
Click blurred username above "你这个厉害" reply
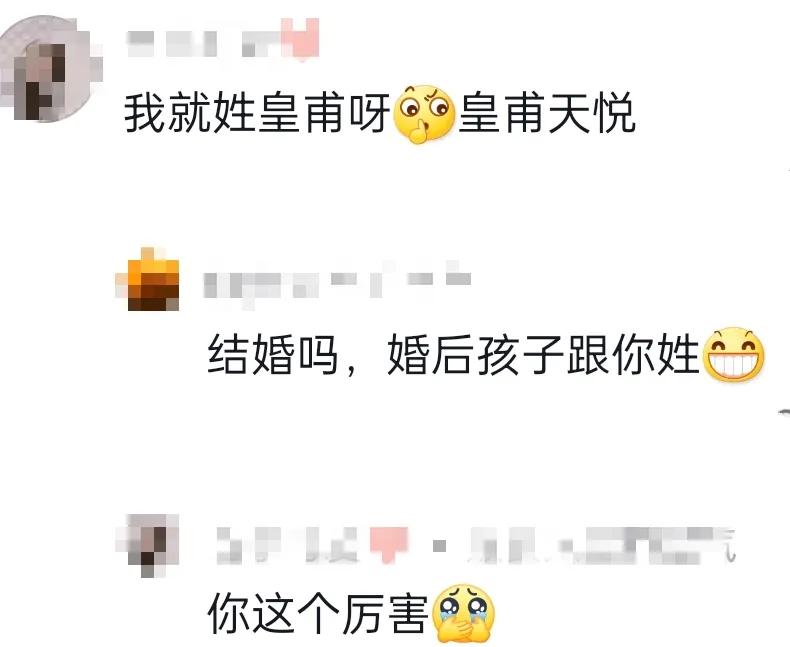(287, 545)
